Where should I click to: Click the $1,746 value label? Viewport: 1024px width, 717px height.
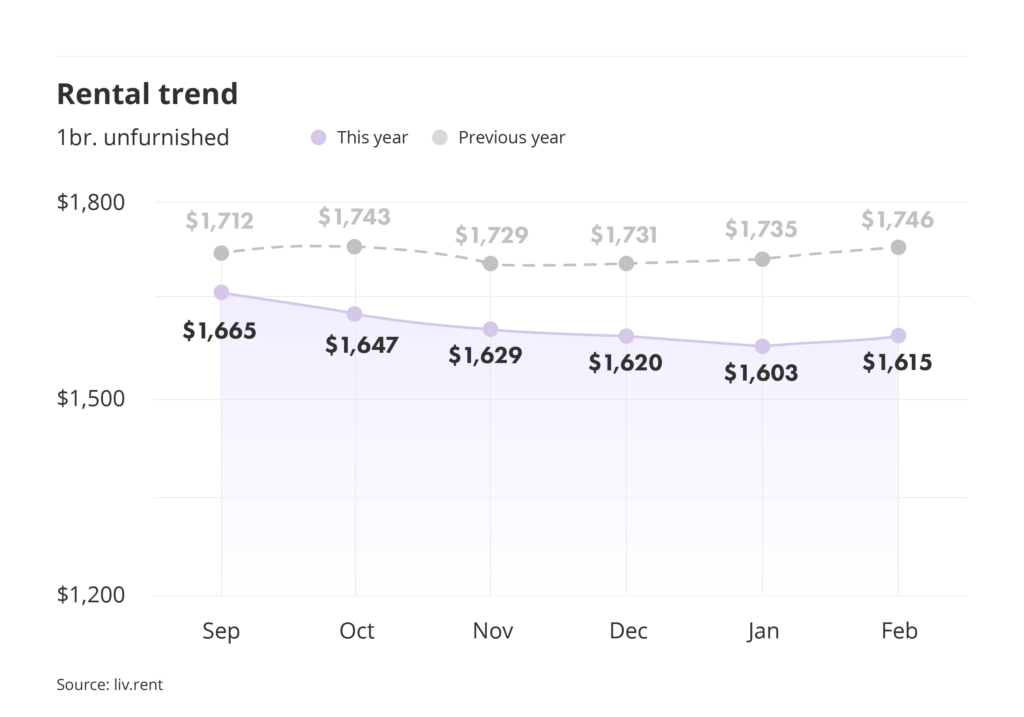[x=897, y=219]
